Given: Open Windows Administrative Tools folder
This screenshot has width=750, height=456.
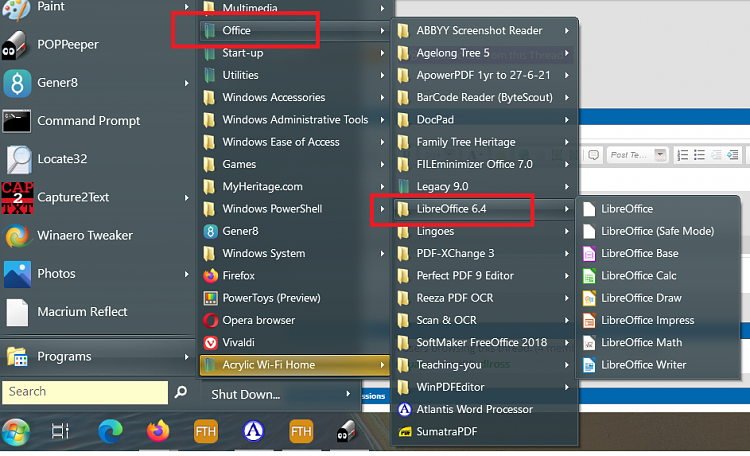Looking at the screenshot, I should tap(294, 120).
